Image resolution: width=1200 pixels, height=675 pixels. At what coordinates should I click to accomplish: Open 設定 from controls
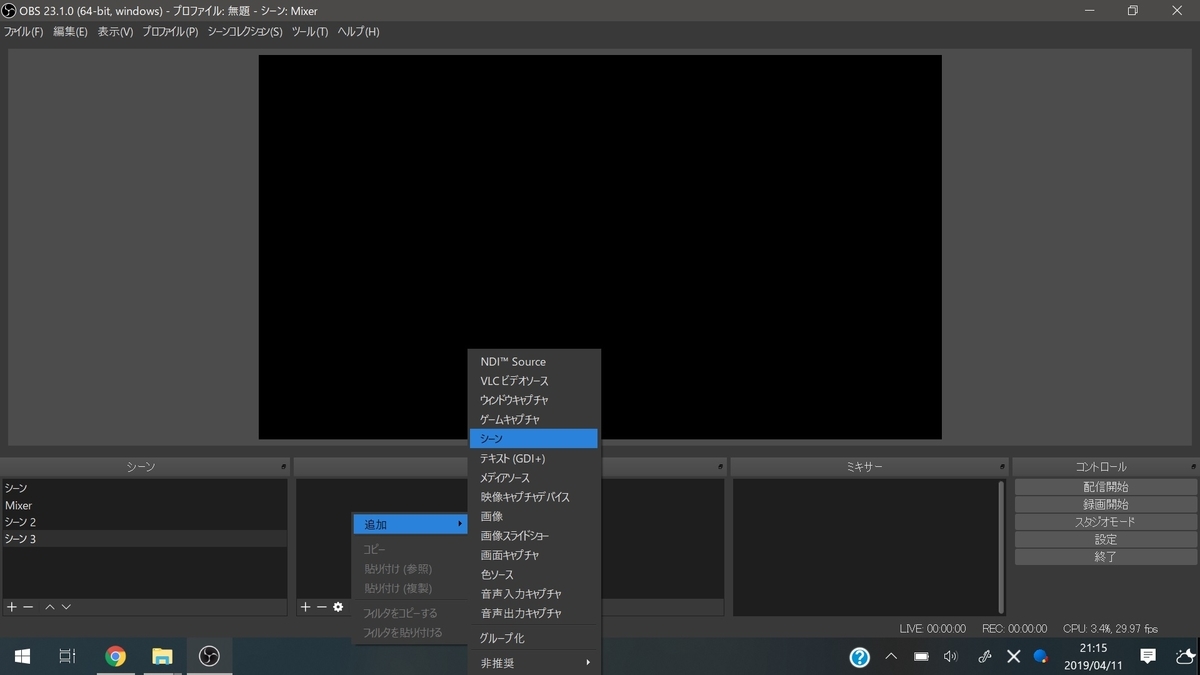point(1105,540)
